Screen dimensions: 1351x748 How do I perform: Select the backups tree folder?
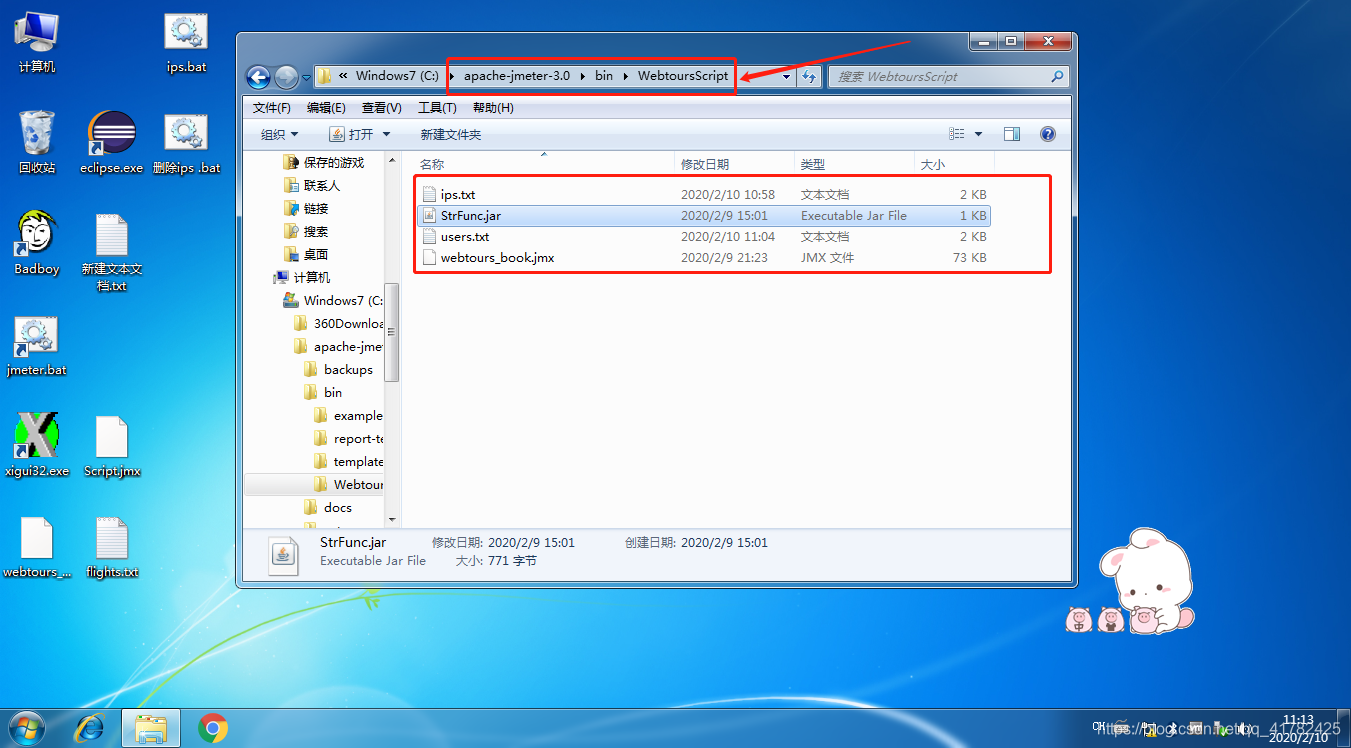pyautogui.click(x=348, y=369)
